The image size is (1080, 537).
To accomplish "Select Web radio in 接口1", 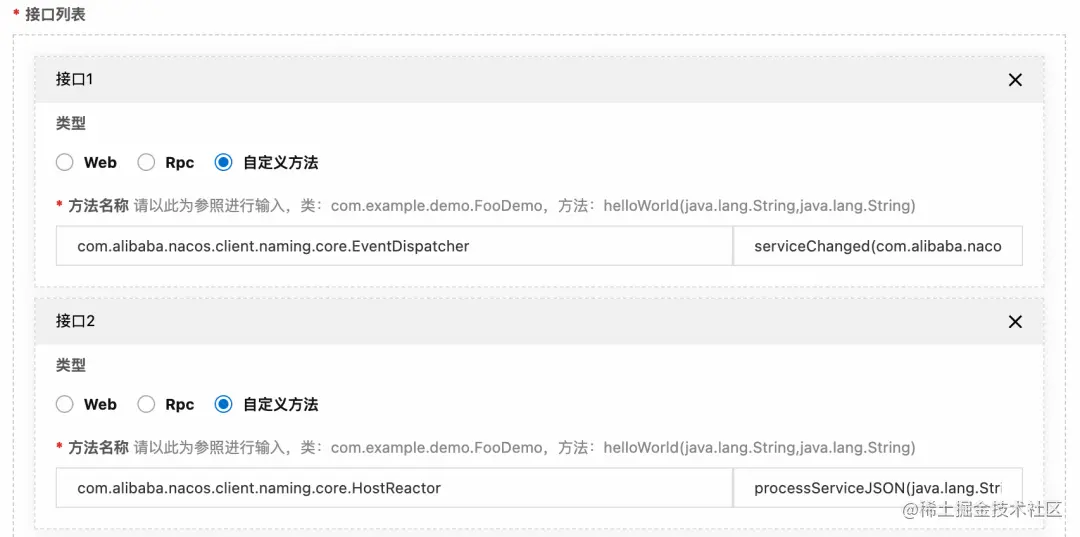I will (x=65, y=162).
